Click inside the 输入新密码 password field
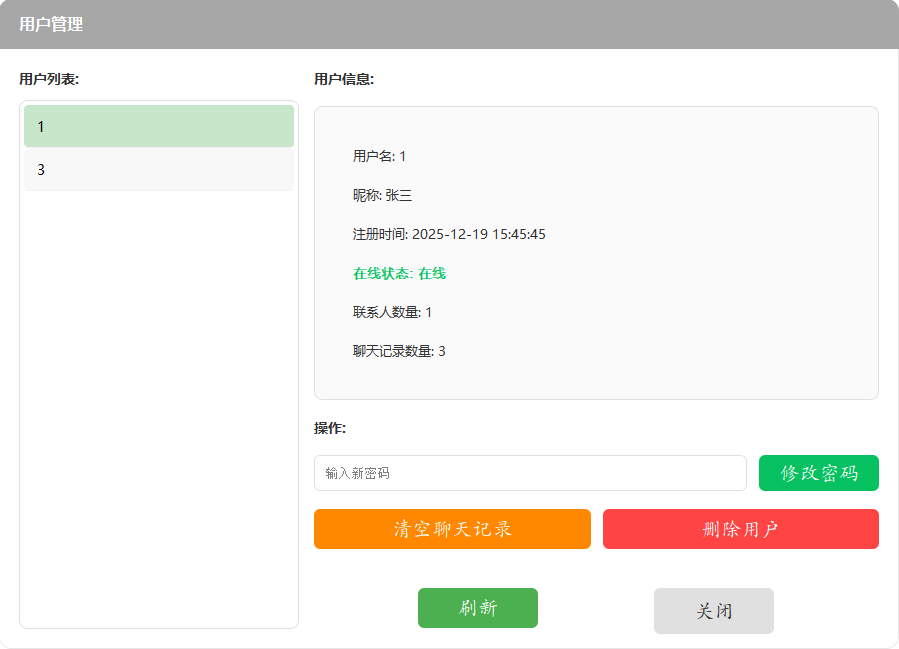899x649 pixels. coord(530,472)
